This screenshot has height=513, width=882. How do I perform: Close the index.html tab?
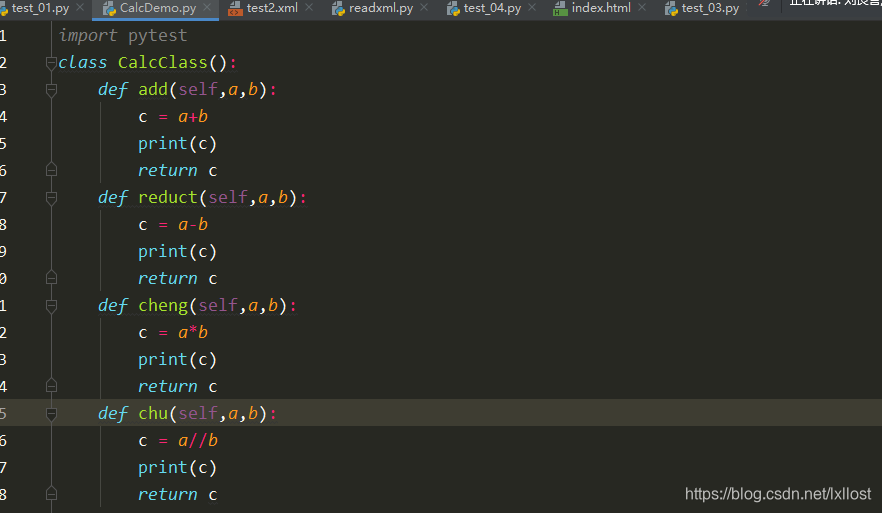642,7
